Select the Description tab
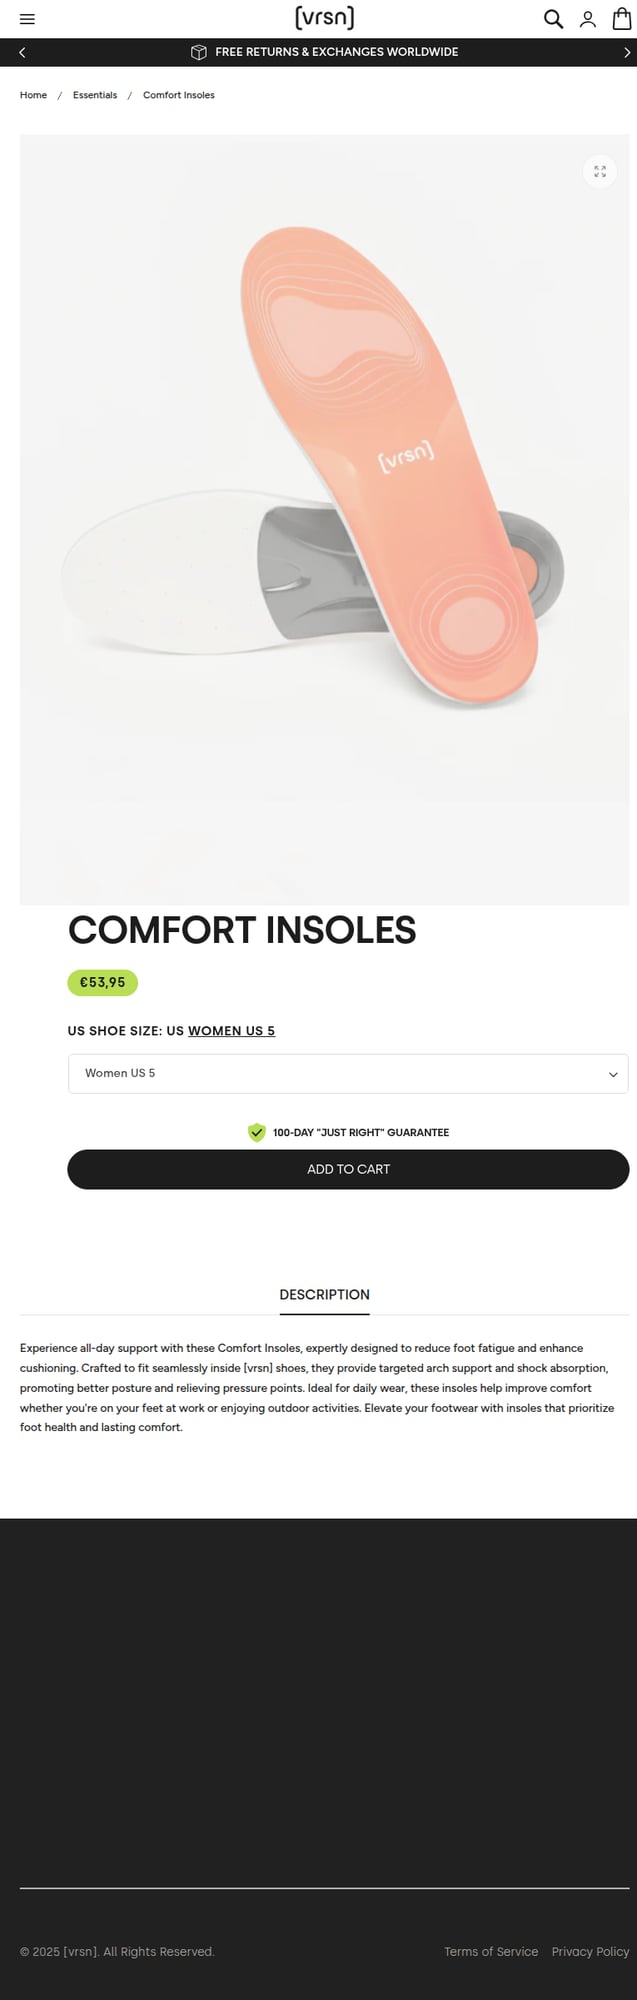Image resolution: width=637 pixels, height=2000 pixels. 324,1294
